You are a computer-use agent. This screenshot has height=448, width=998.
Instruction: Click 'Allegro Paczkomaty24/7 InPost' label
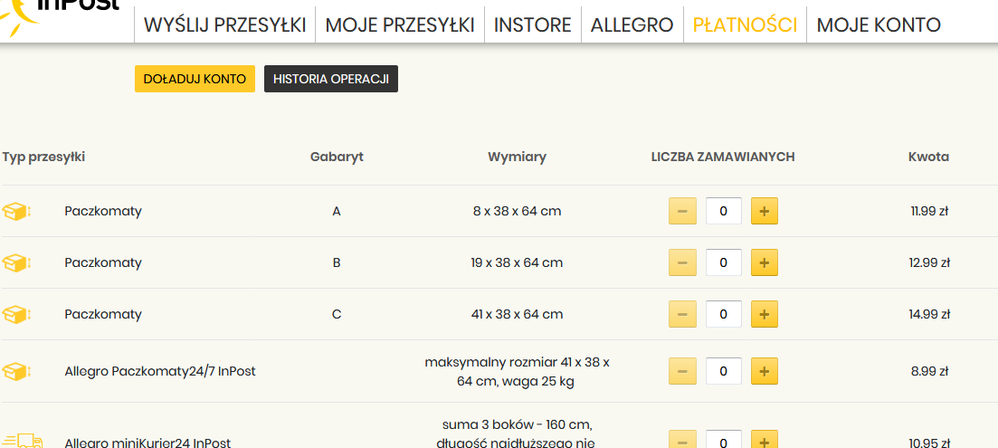160,372
